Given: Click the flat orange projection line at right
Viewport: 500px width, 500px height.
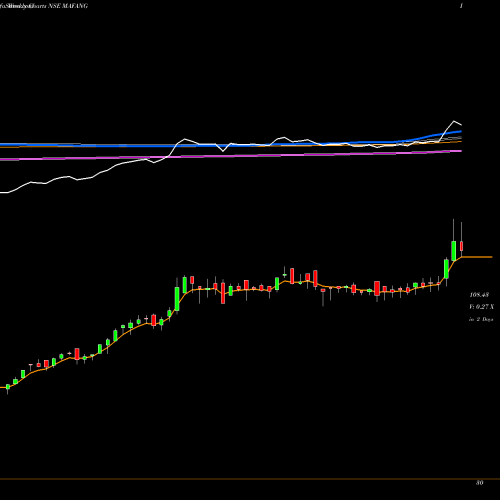Looking at the screenshot, I should pyautogui.click(x=477, y=257).
